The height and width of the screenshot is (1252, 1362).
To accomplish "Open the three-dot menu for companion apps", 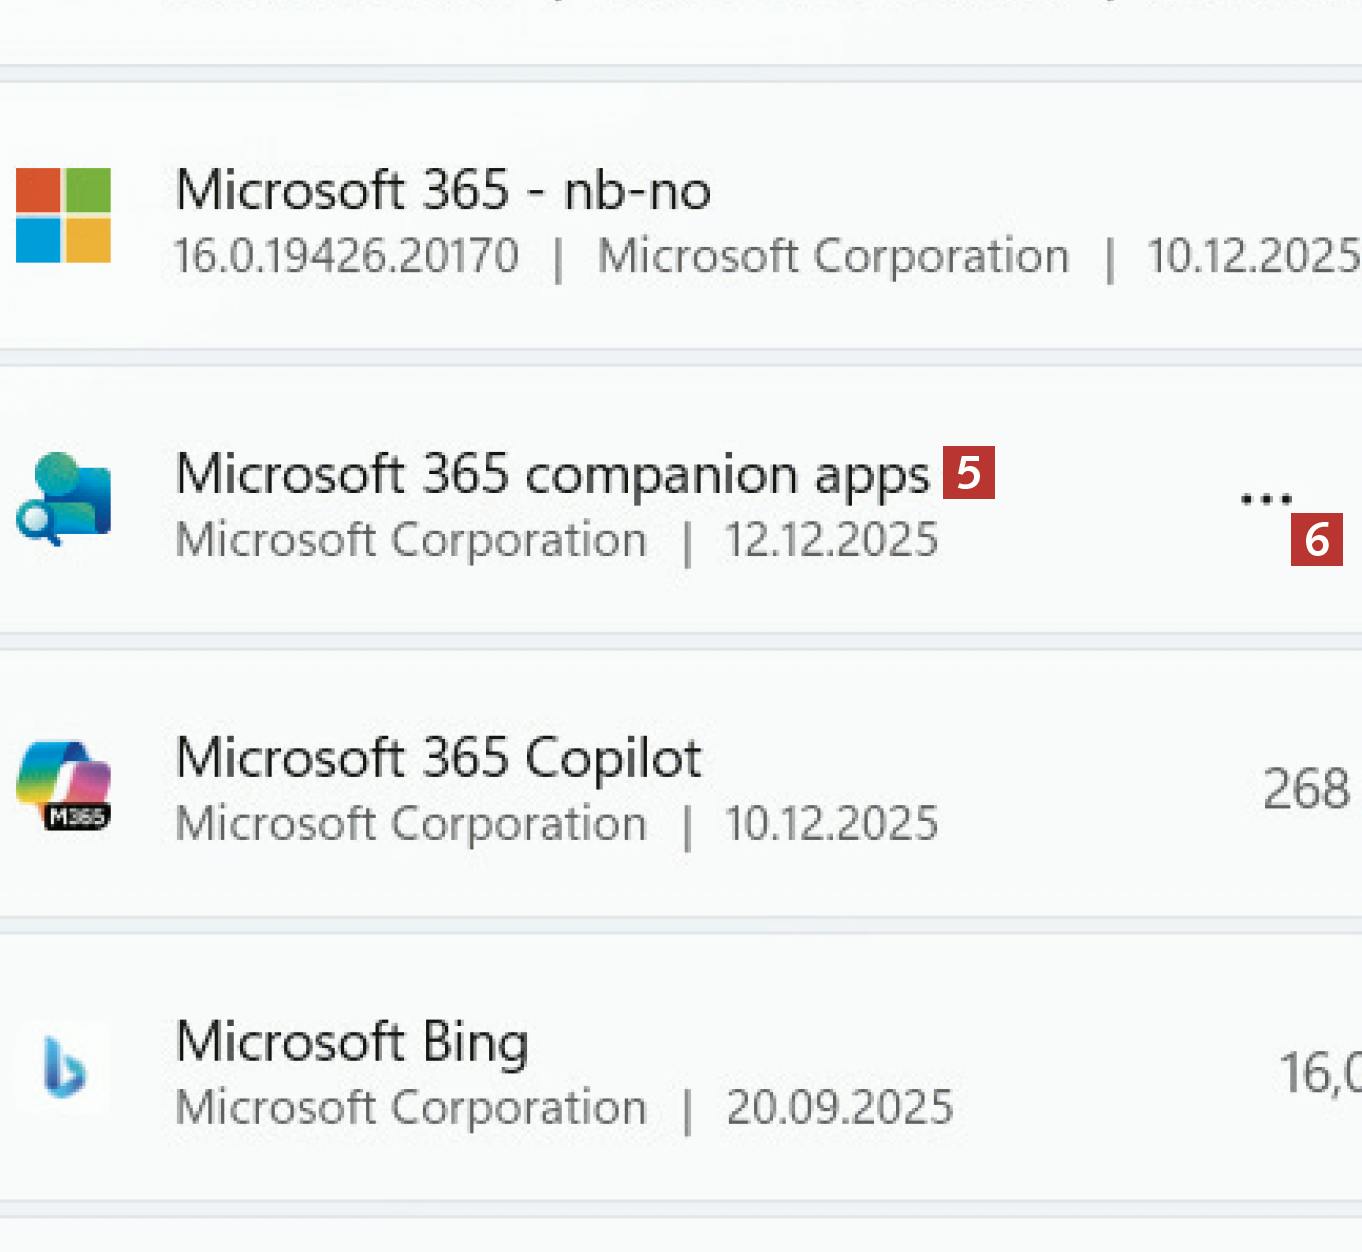I will coord(1266,498).
